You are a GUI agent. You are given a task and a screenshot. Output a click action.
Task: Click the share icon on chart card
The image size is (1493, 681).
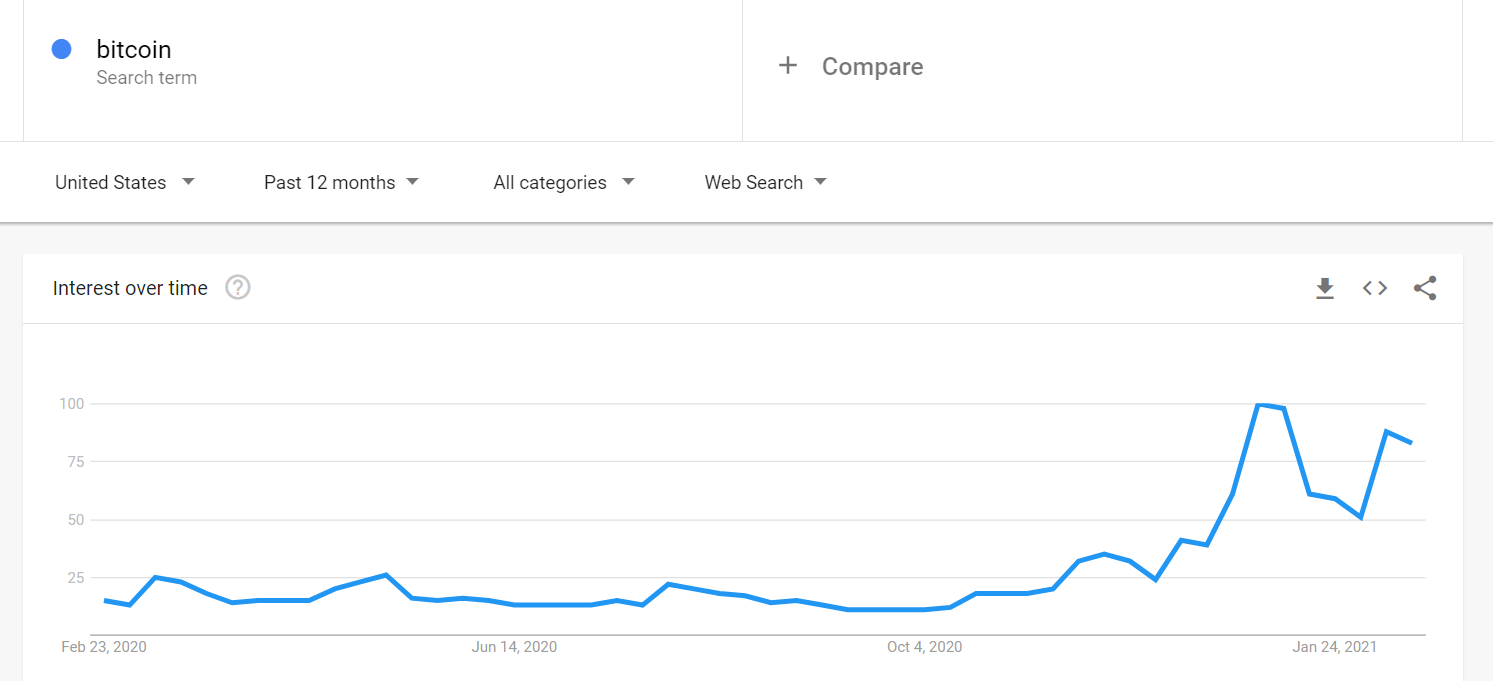click(1425, 288)
